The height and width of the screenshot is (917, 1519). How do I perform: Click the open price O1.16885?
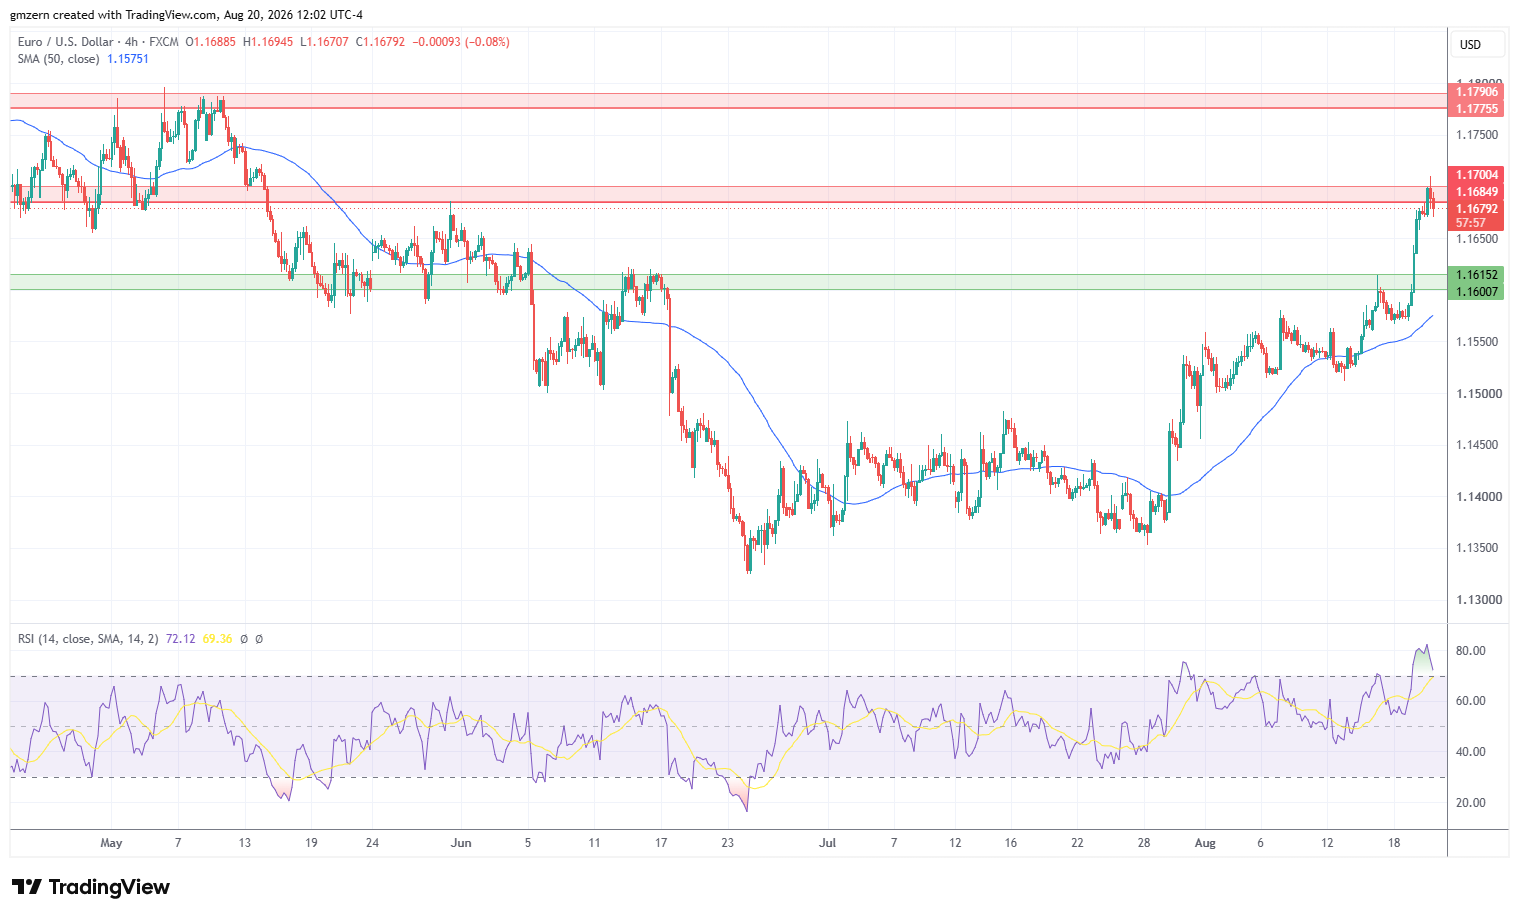point(211,42)
